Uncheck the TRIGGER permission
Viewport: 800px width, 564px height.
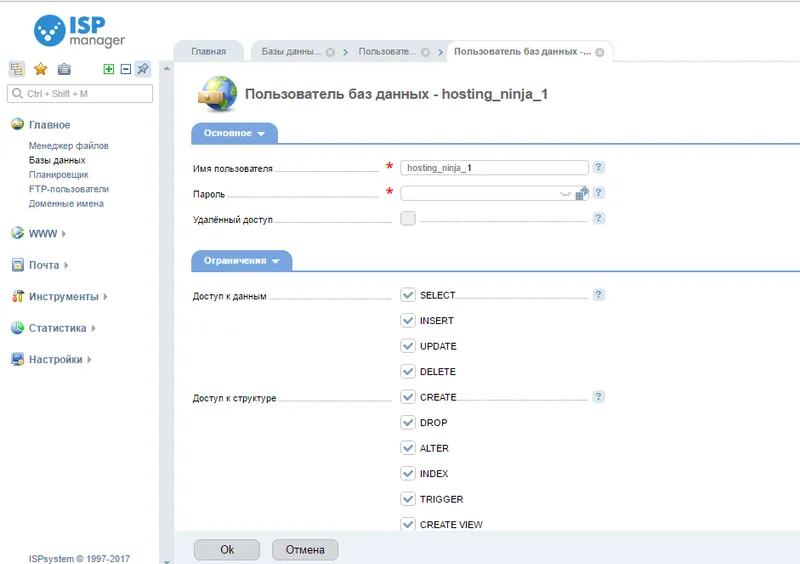pyautogui.click(x=408, y=499)
